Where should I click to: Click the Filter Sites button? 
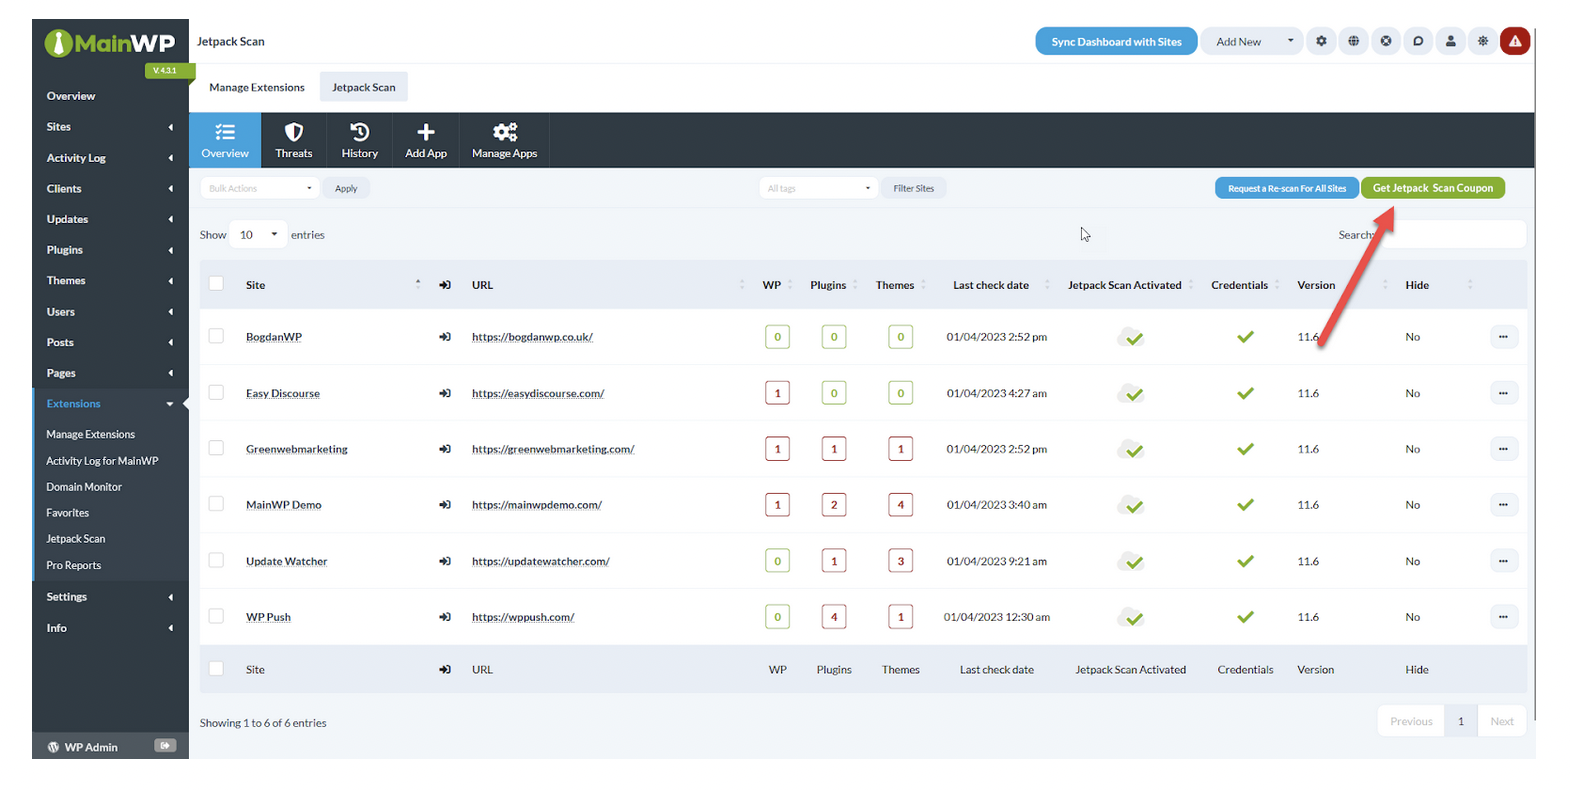(914, 188)
